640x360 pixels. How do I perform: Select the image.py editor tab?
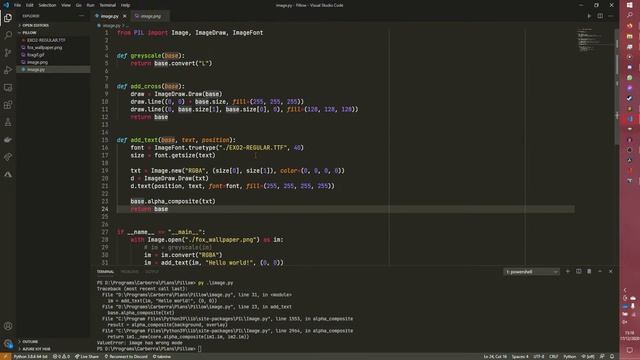109,16
